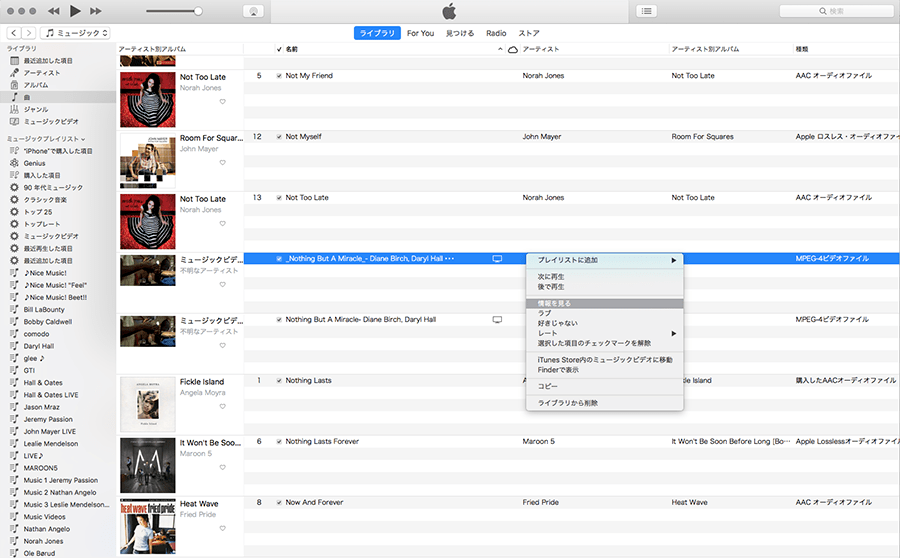This screenshot has height=558, width=900.
Task: Open the Bill LaBounty playlist
Action: (x=44, y=309)
